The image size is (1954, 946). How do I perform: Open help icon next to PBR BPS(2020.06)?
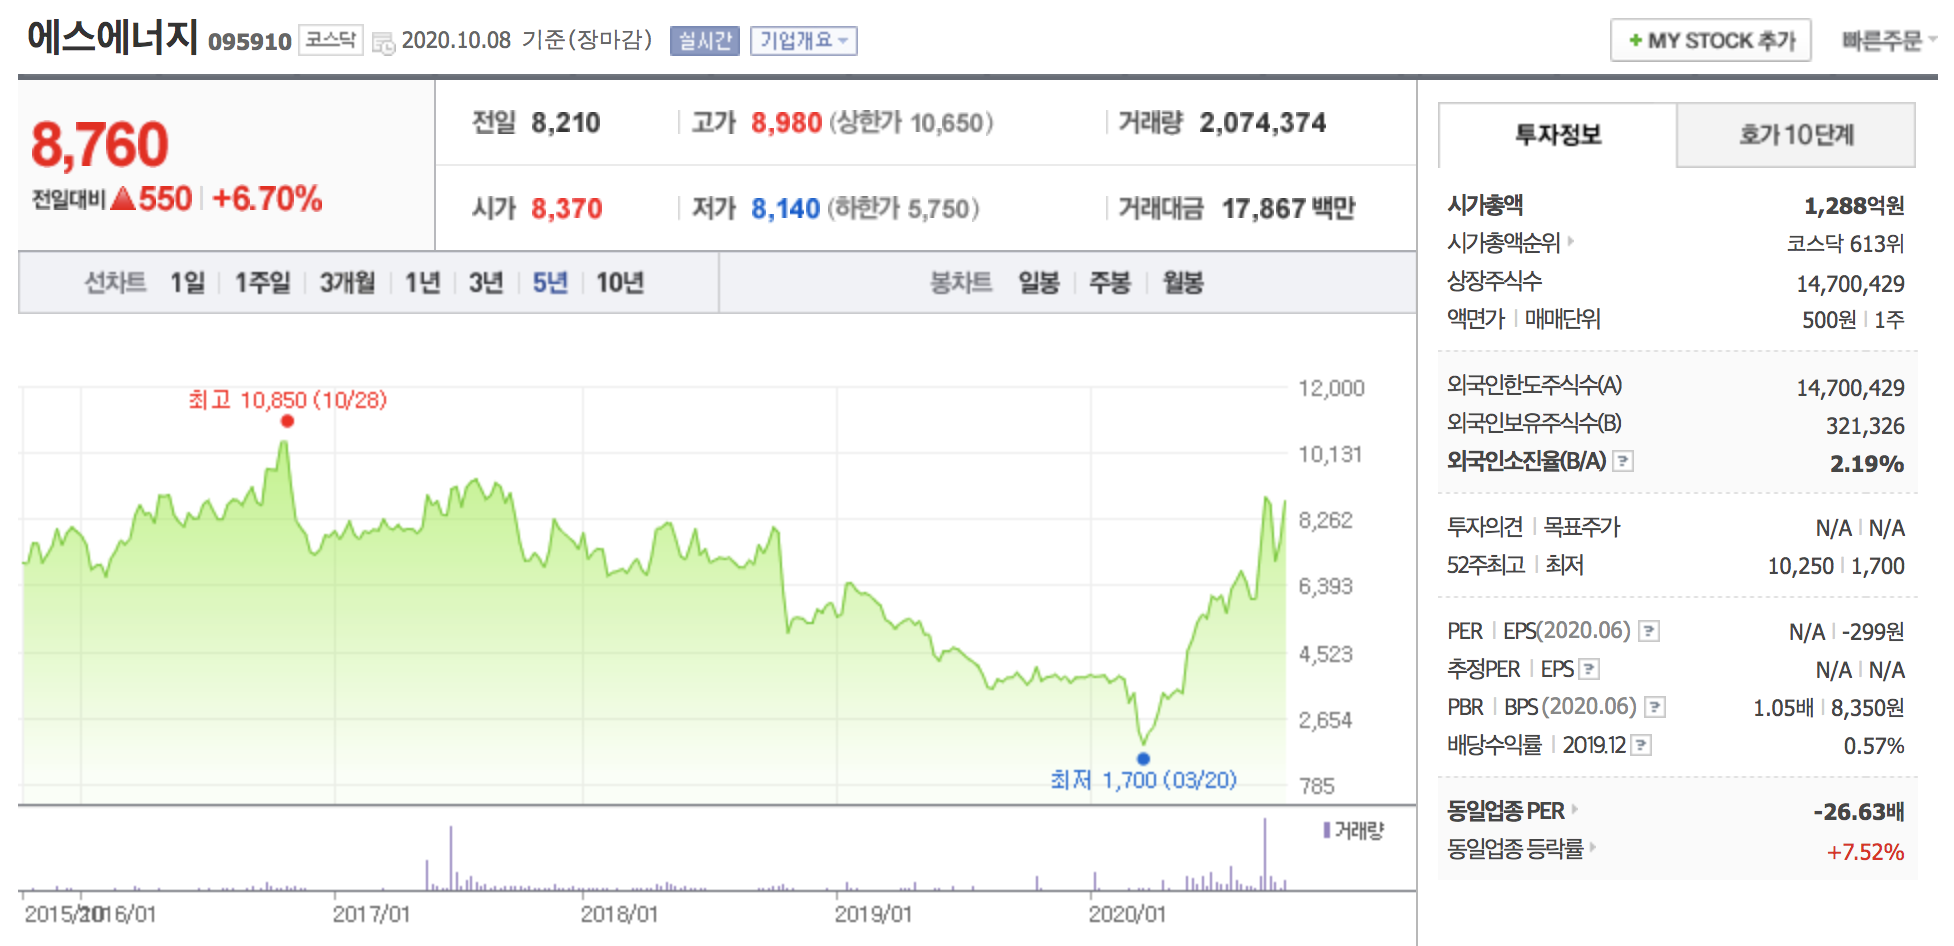click(1656, 707)
